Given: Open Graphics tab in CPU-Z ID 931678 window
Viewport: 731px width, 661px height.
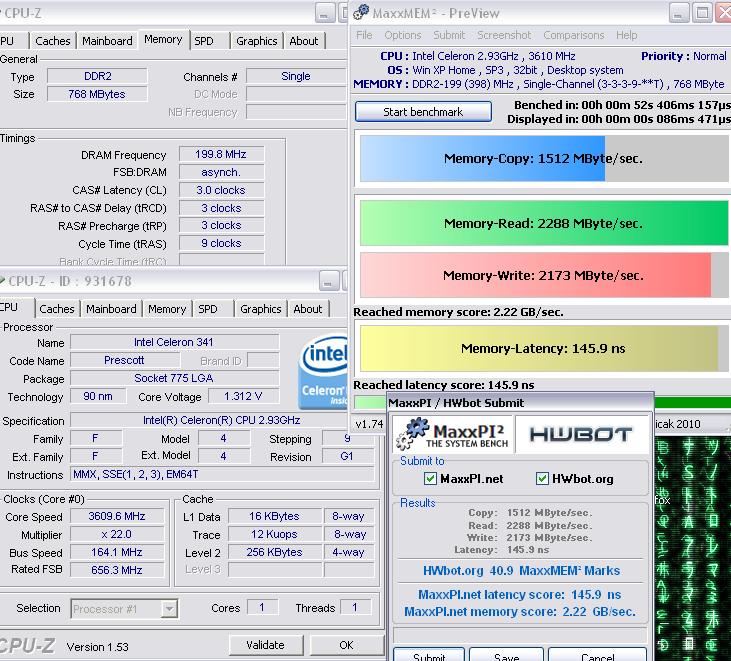Looking at the screenshot, I should [x=261, y=309].
